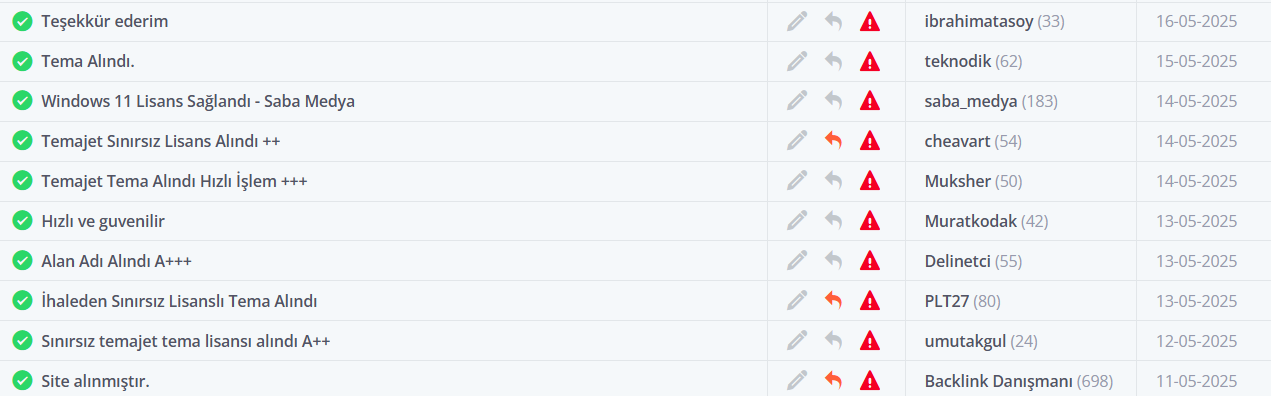
Task: Click the orange reply arrow for Backlink Danışmanı
Action: pos(833,380)
